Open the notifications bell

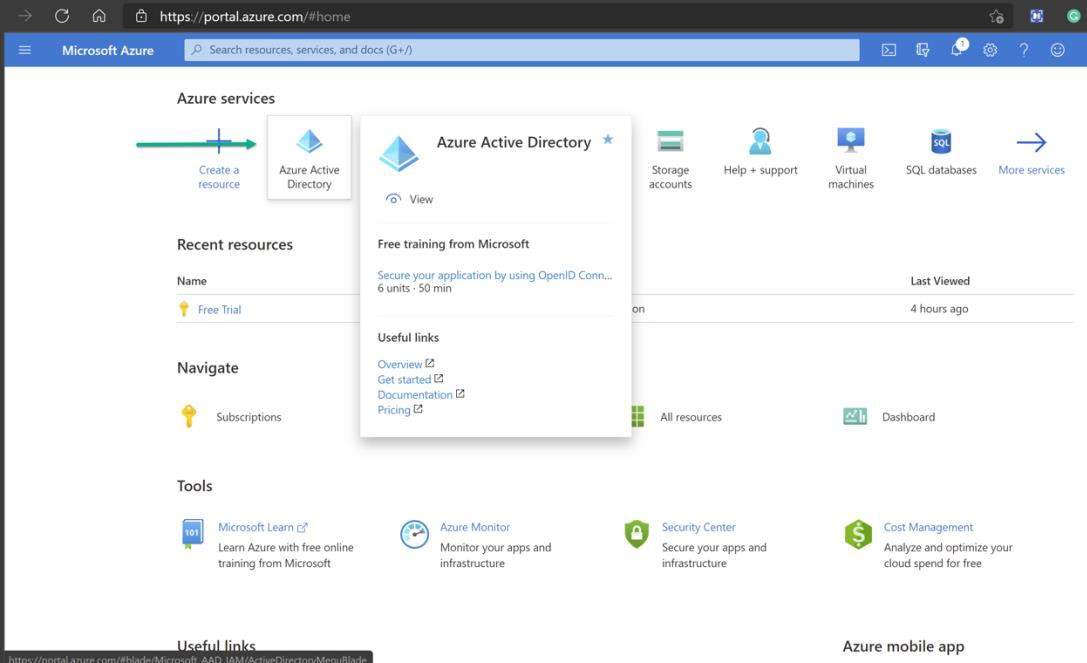click(957, 49)
